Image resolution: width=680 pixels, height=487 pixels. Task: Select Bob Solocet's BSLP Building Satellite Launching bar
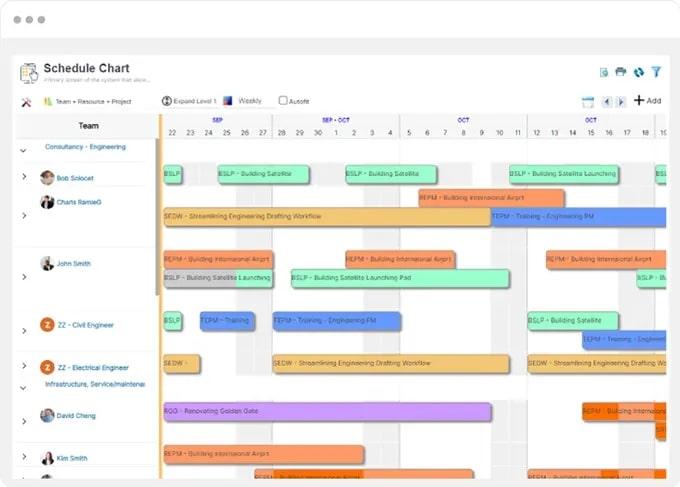pyautogui.click(x=564, y=174)
